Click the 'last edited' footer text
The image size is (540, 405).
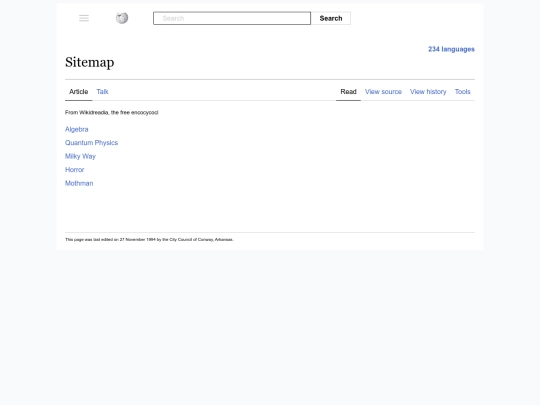(x=149, y=240)
